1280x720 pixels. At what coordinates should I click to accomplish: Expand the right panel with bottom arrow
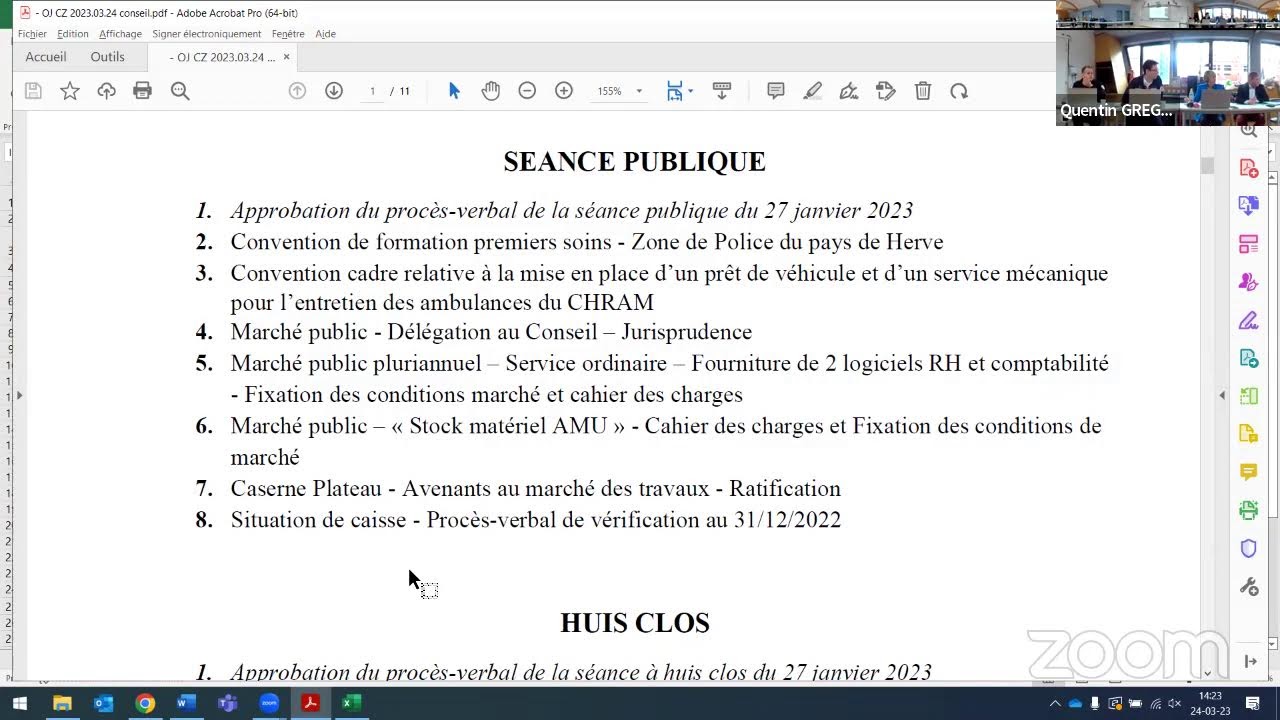coord(1250,661)
